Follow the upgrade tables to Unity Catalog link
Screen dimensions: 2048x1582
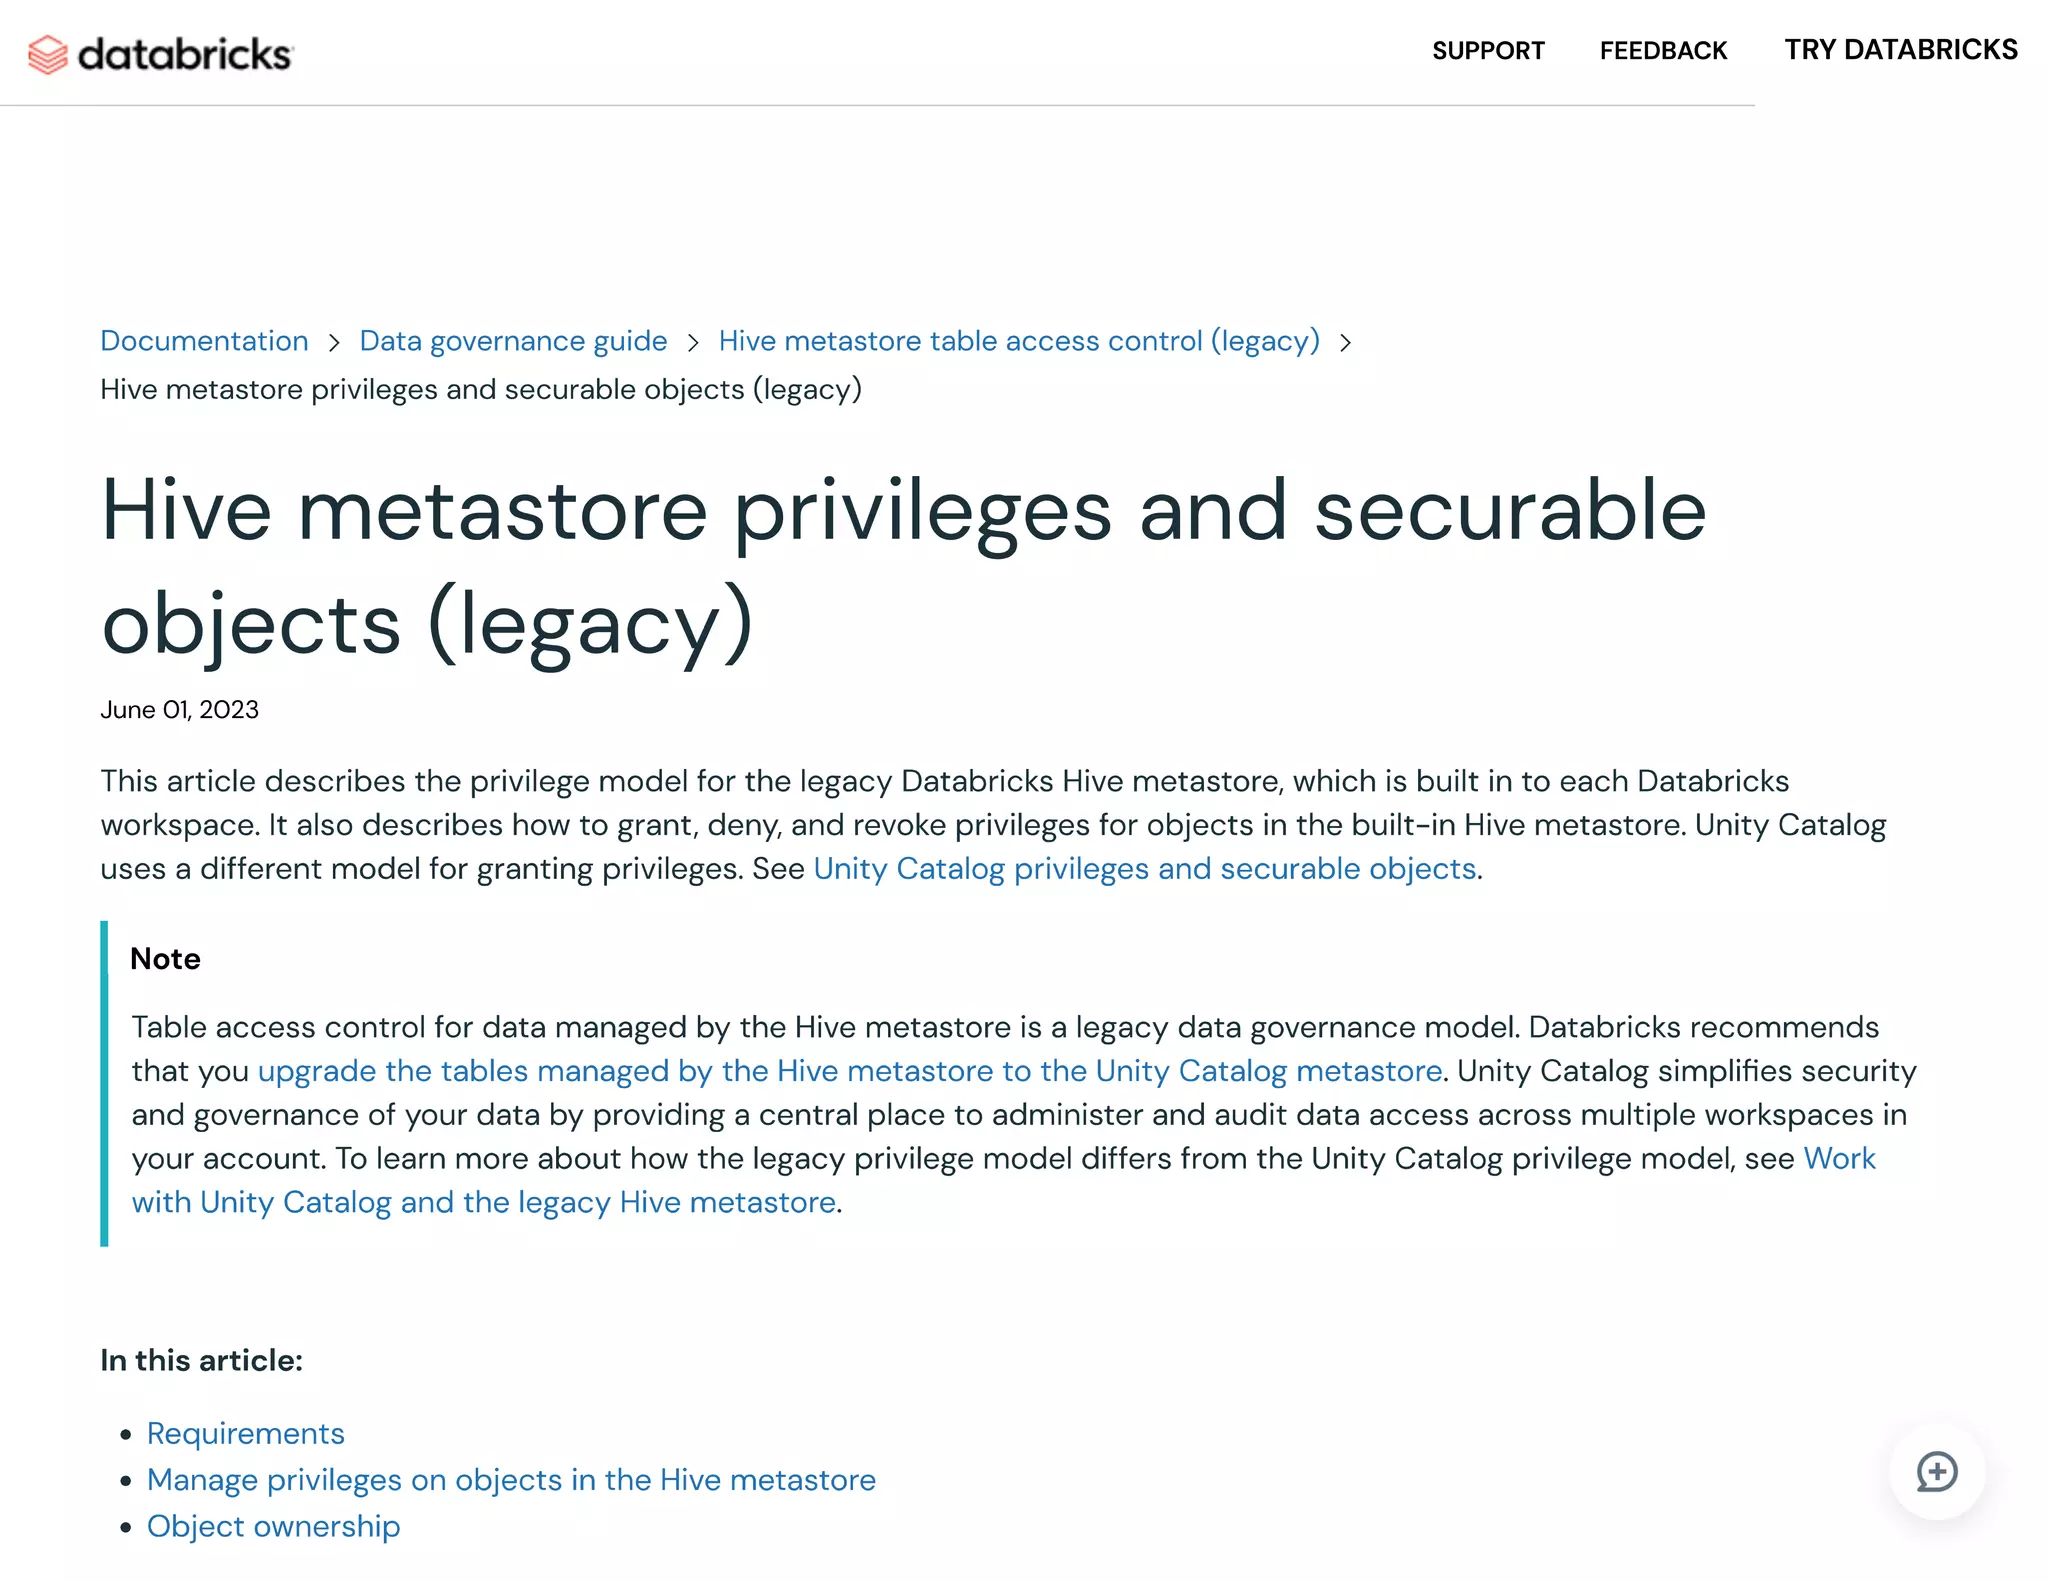850,1071
